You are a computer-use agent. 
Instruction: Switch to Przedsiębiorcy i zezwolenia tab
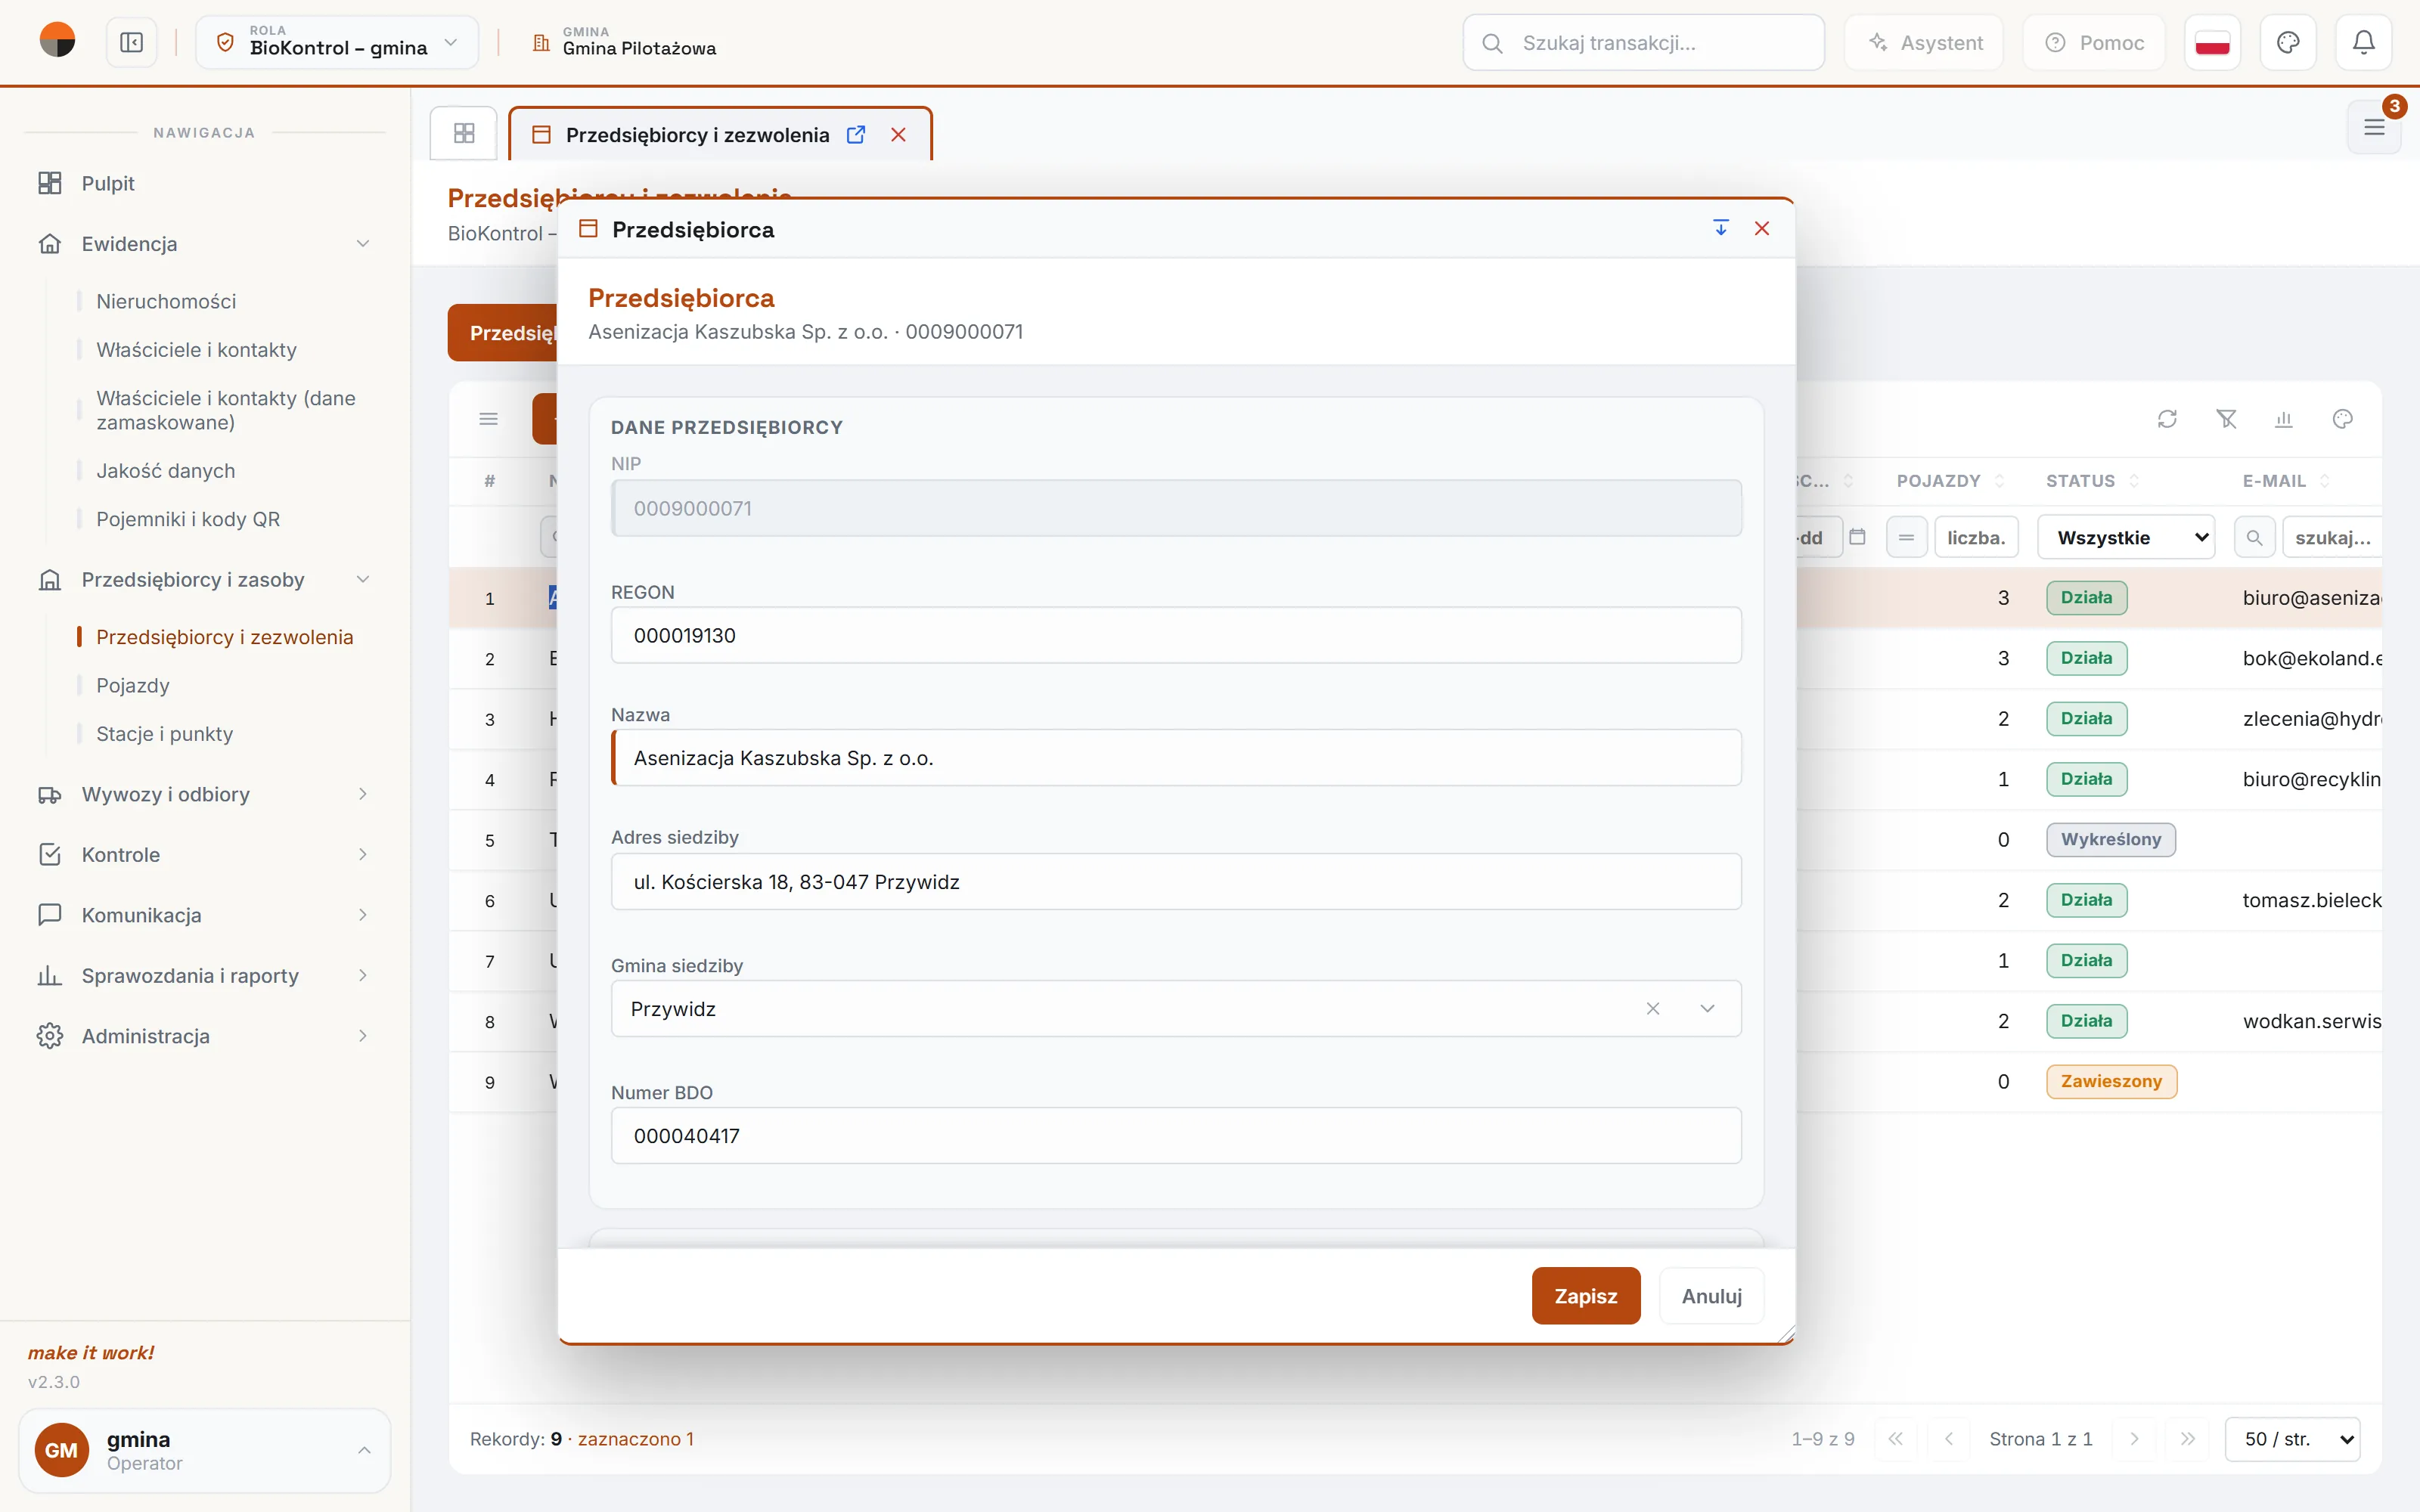[x=697, y=135]
